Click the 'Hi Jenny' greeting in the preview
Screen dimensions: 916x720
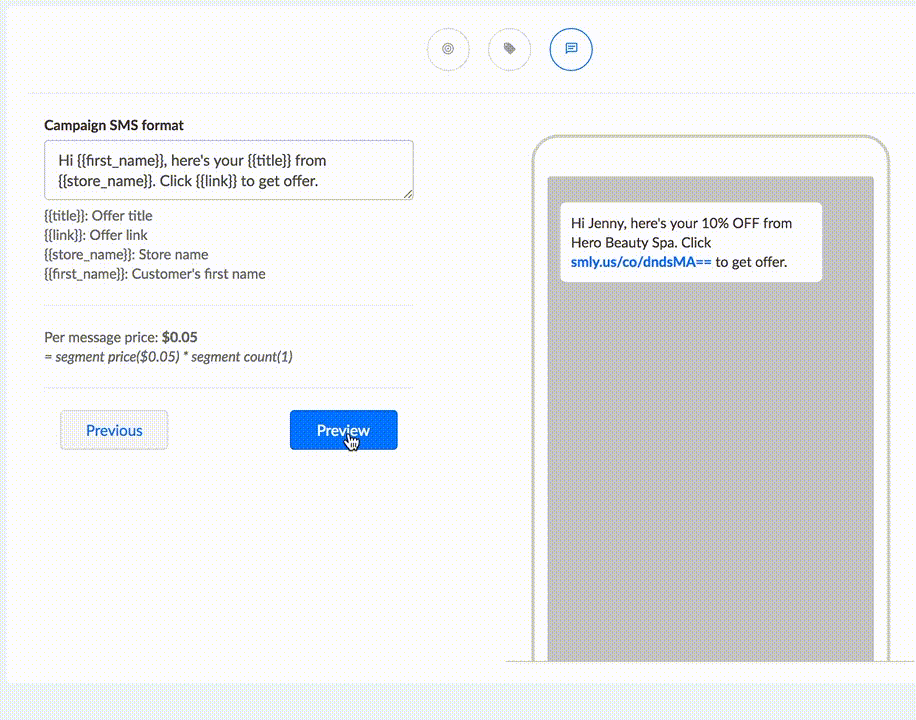click(598, 223)
